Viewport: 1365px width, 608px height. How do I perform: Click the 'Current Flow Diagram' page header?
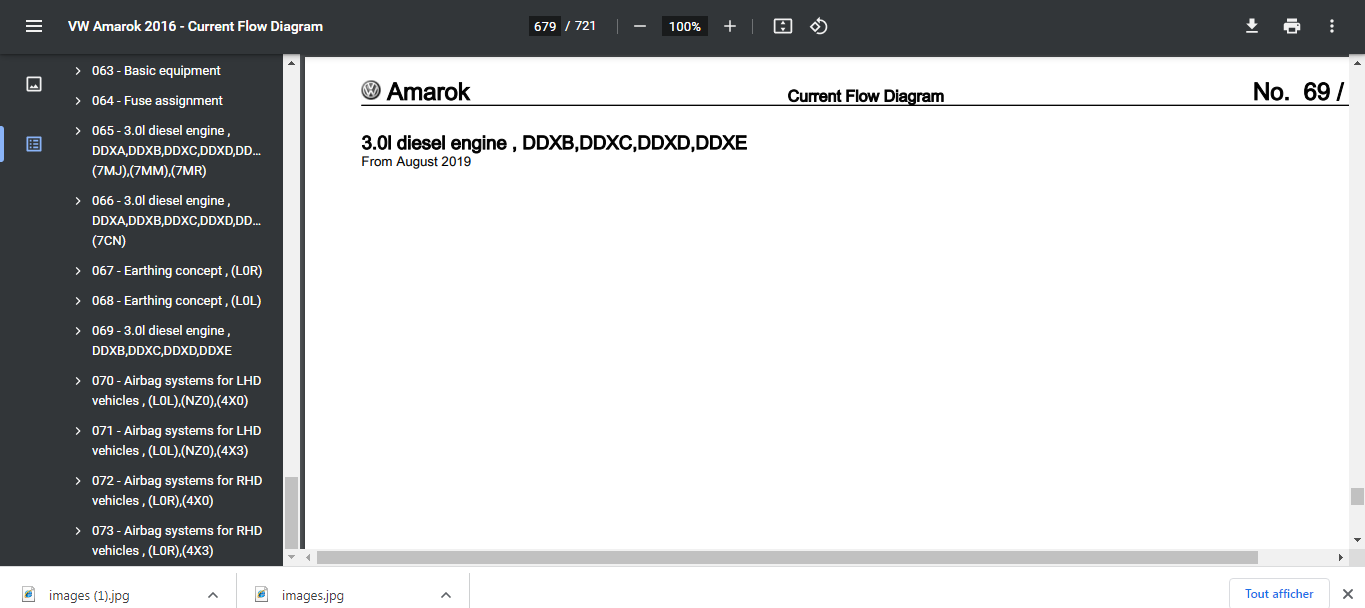click(x=866, y=96)
